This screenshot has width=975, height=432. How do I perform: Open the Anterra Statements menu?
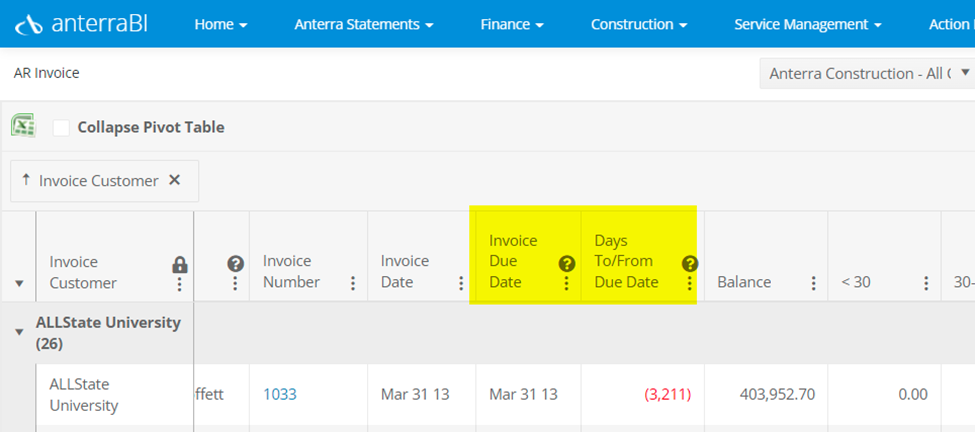point(364,25)
